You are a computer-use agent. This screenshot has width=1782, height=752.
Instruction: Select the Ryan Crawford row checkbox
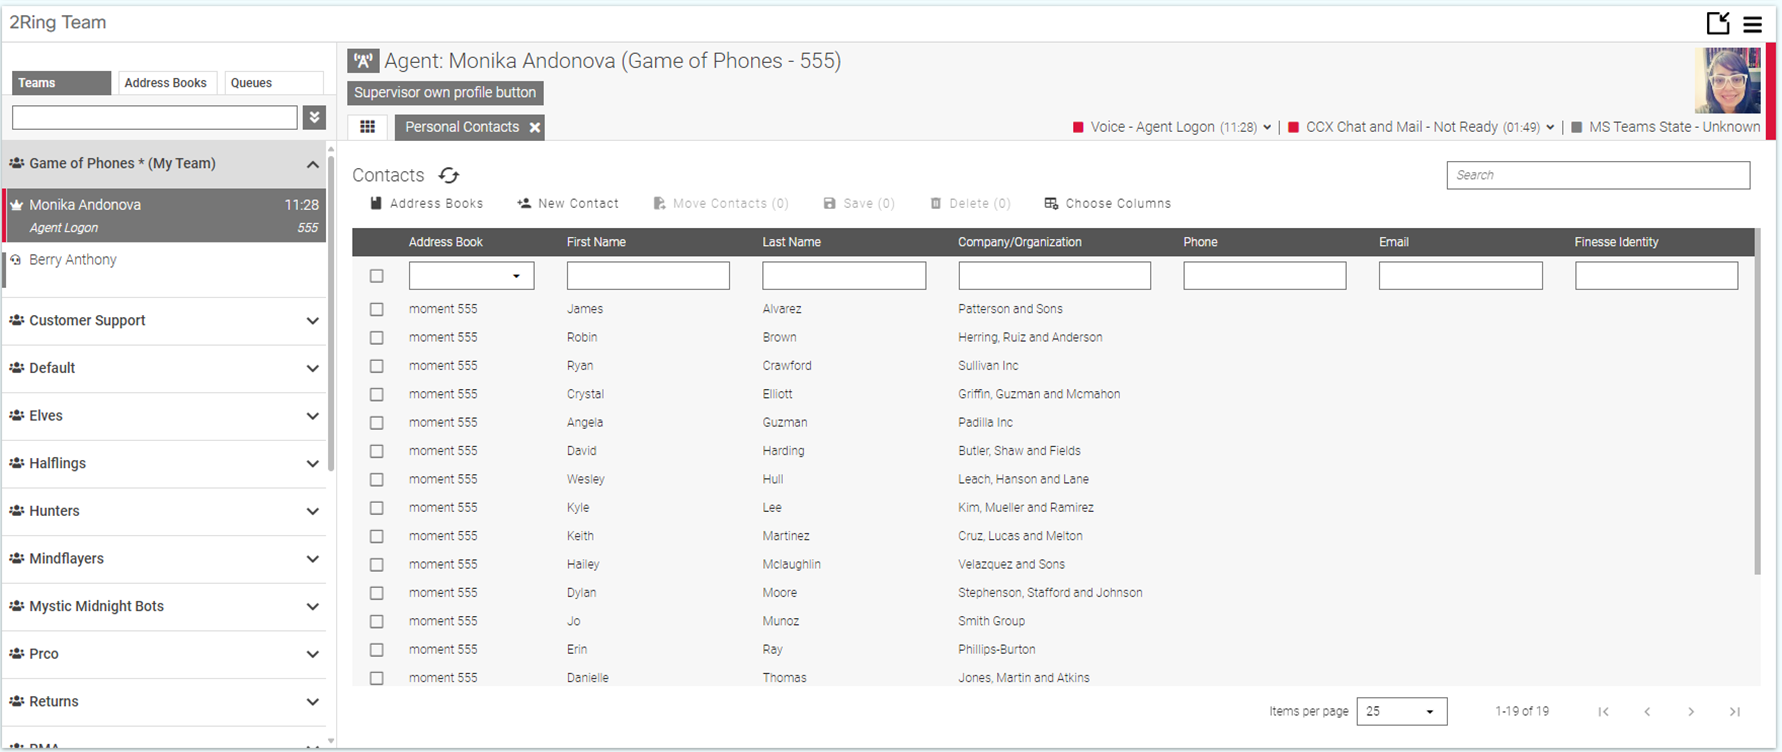coord(377,367)
